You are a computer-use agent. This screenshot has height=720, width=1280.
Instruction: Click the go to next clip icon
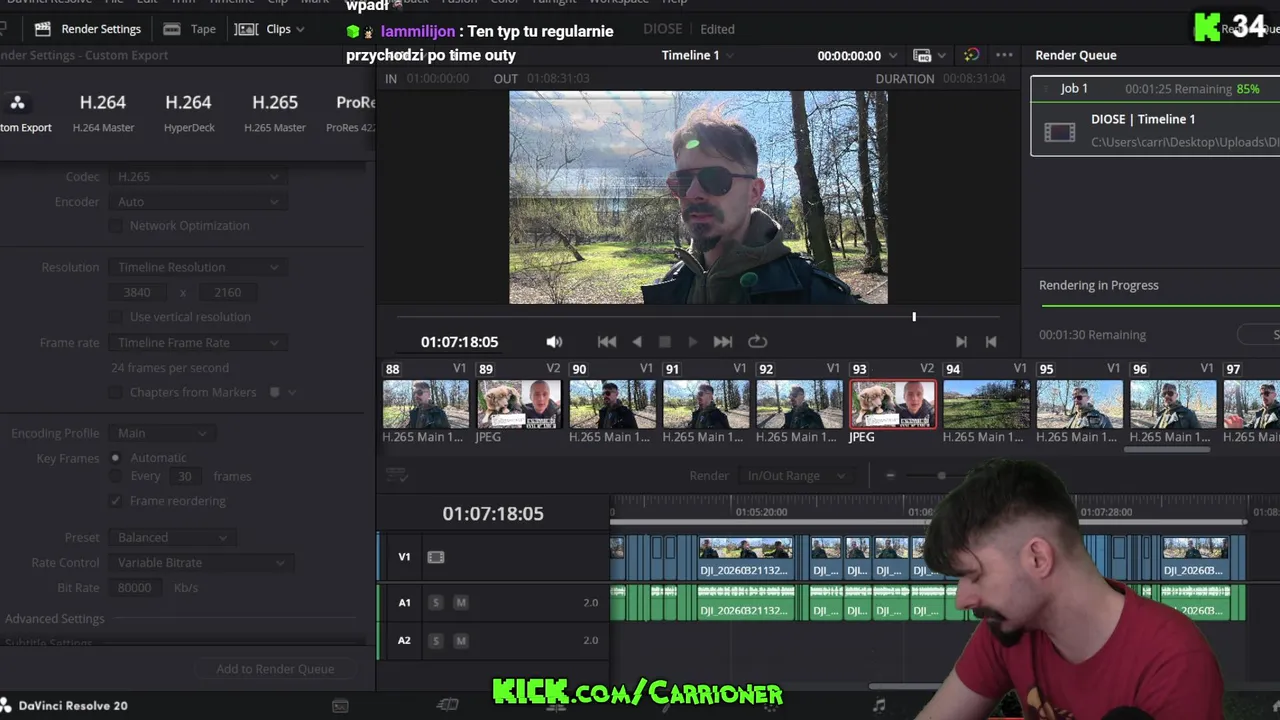(x=961, y=342)
